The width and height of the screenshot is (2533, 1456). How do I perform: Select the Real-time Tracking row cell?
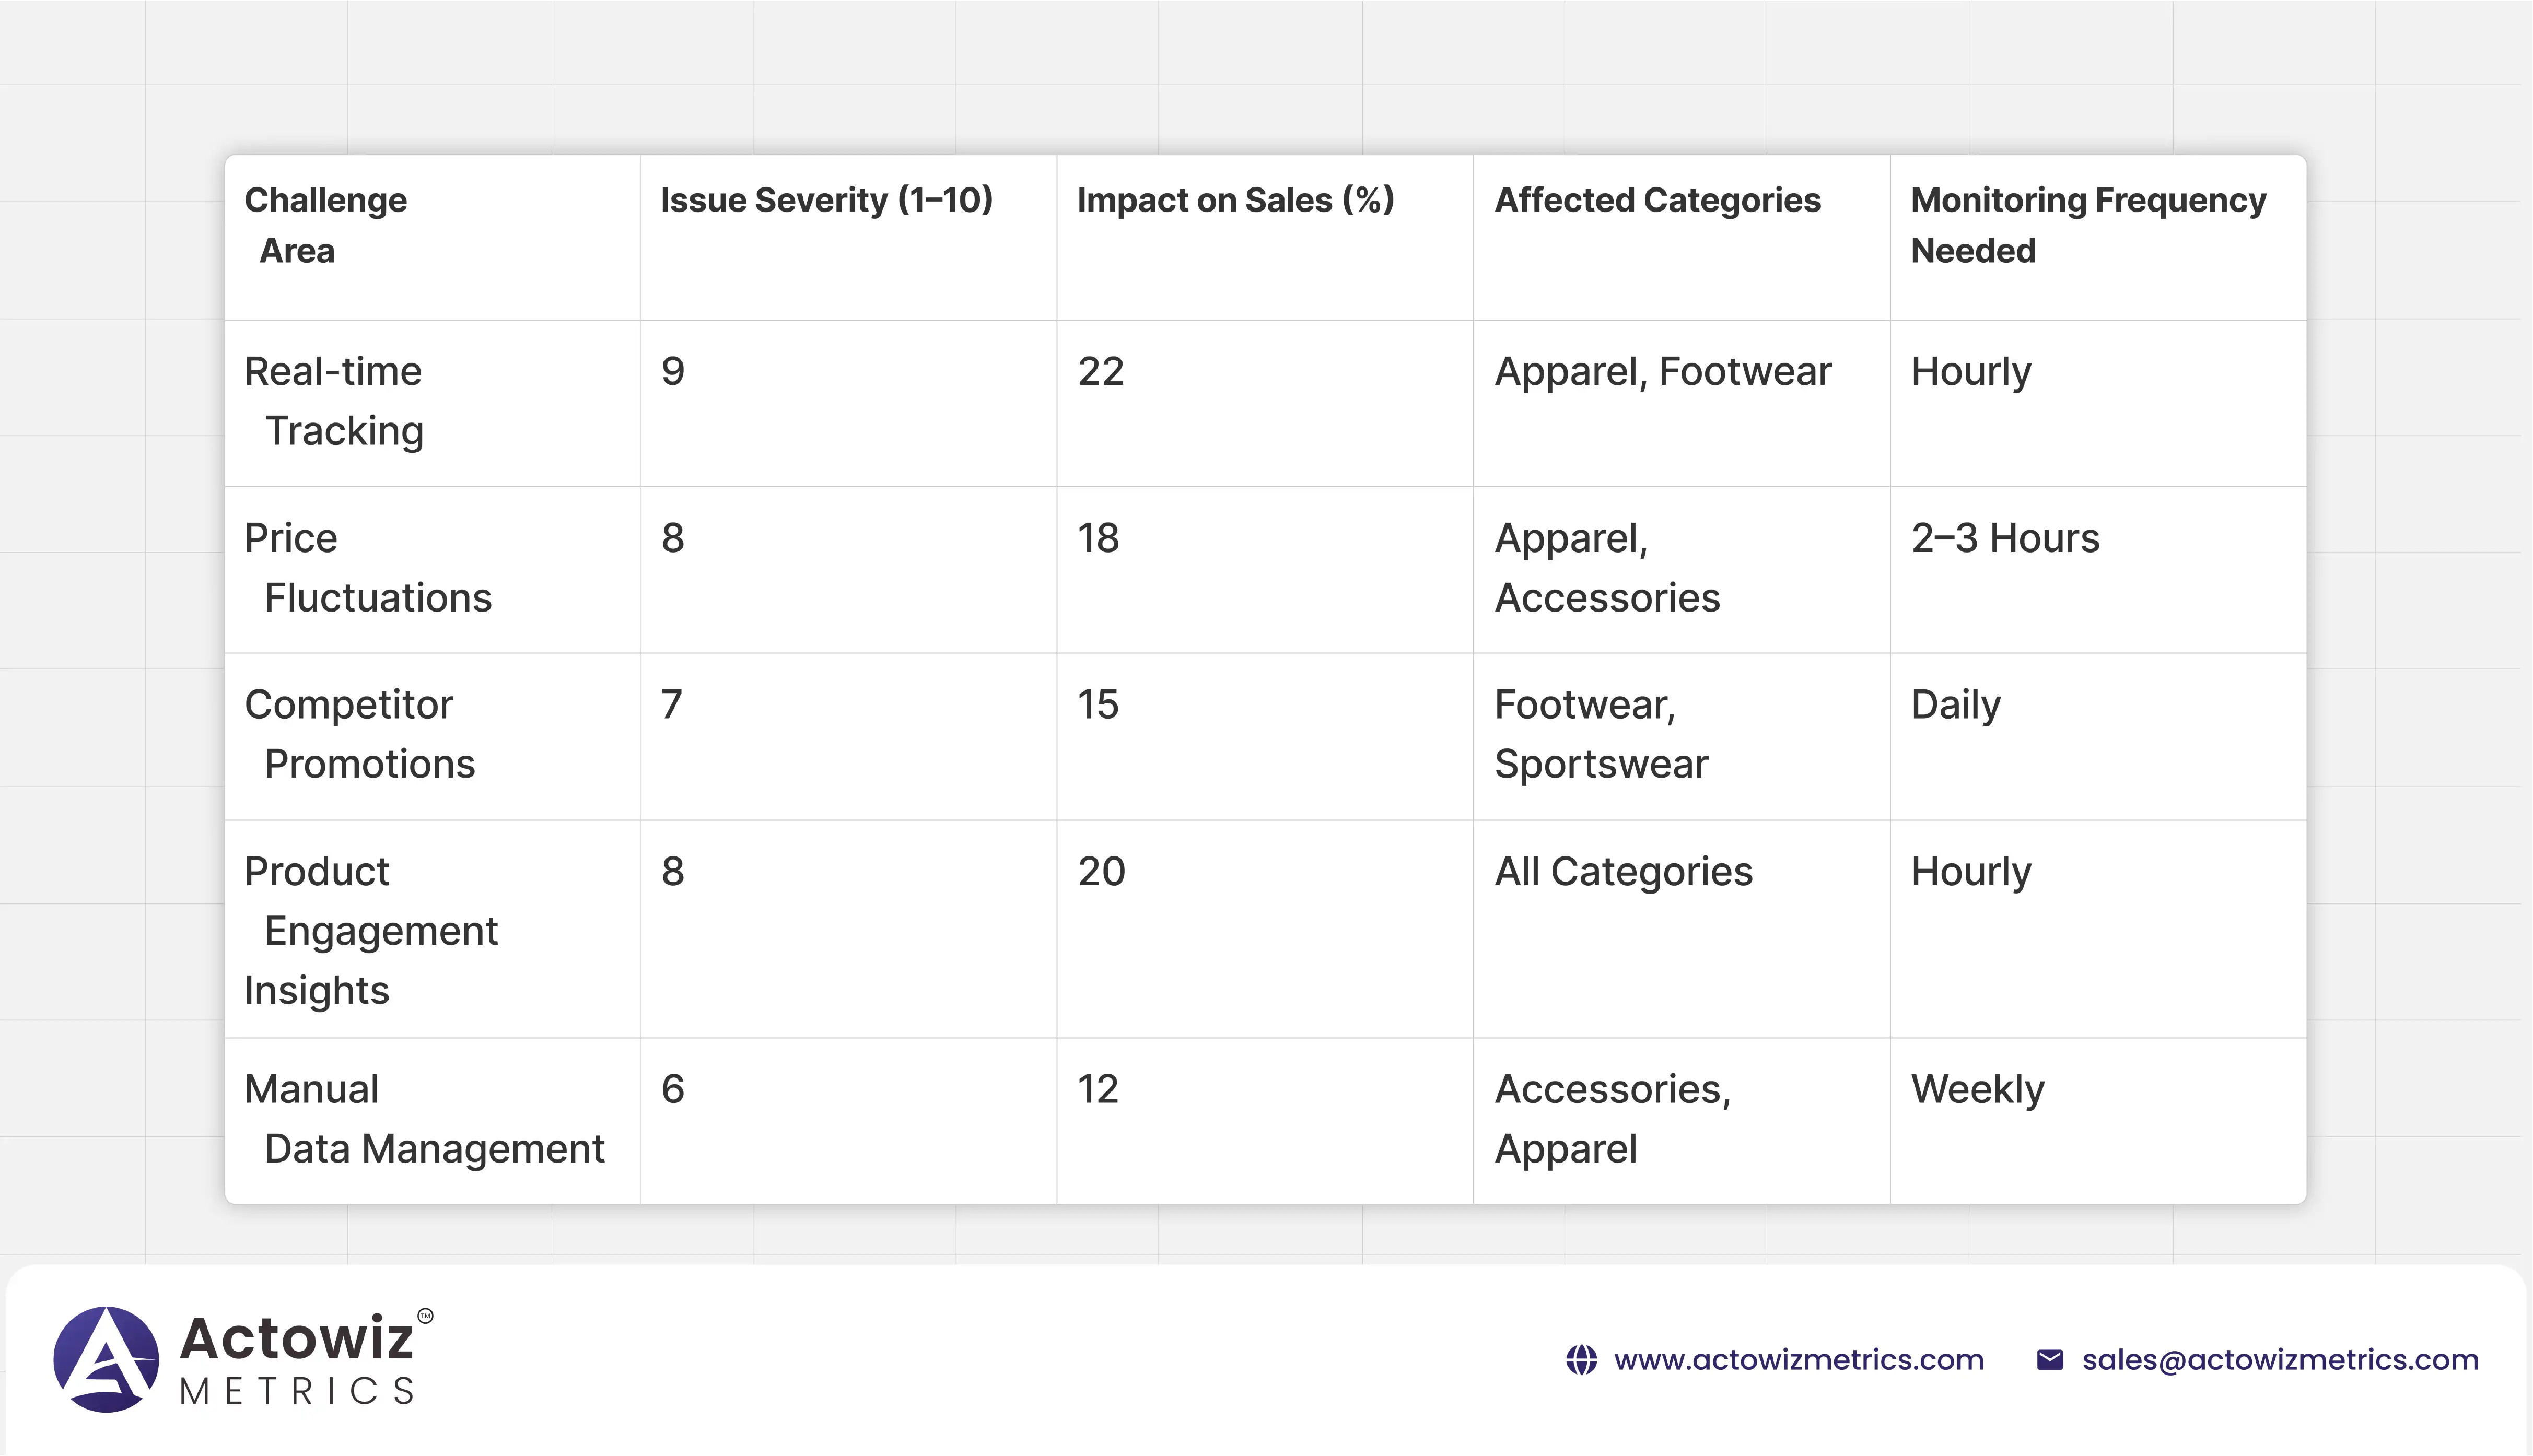[x=334, y=401]
